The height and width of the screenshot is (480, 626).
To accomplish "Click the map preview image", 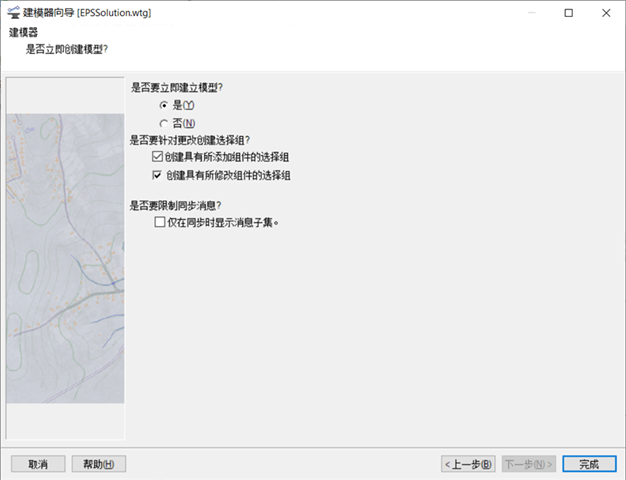I will click(x=65, y=258).
